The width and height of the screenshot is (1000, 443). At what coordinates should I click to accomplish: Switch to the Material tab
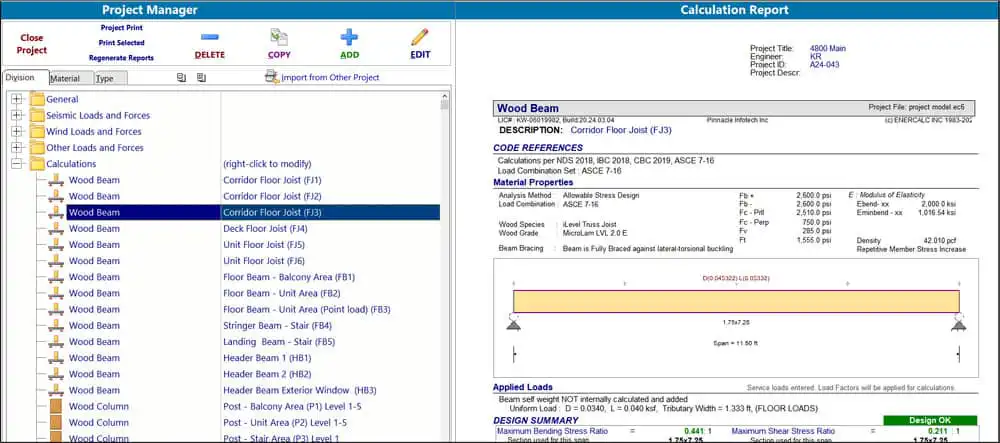(x=70, y=78)
